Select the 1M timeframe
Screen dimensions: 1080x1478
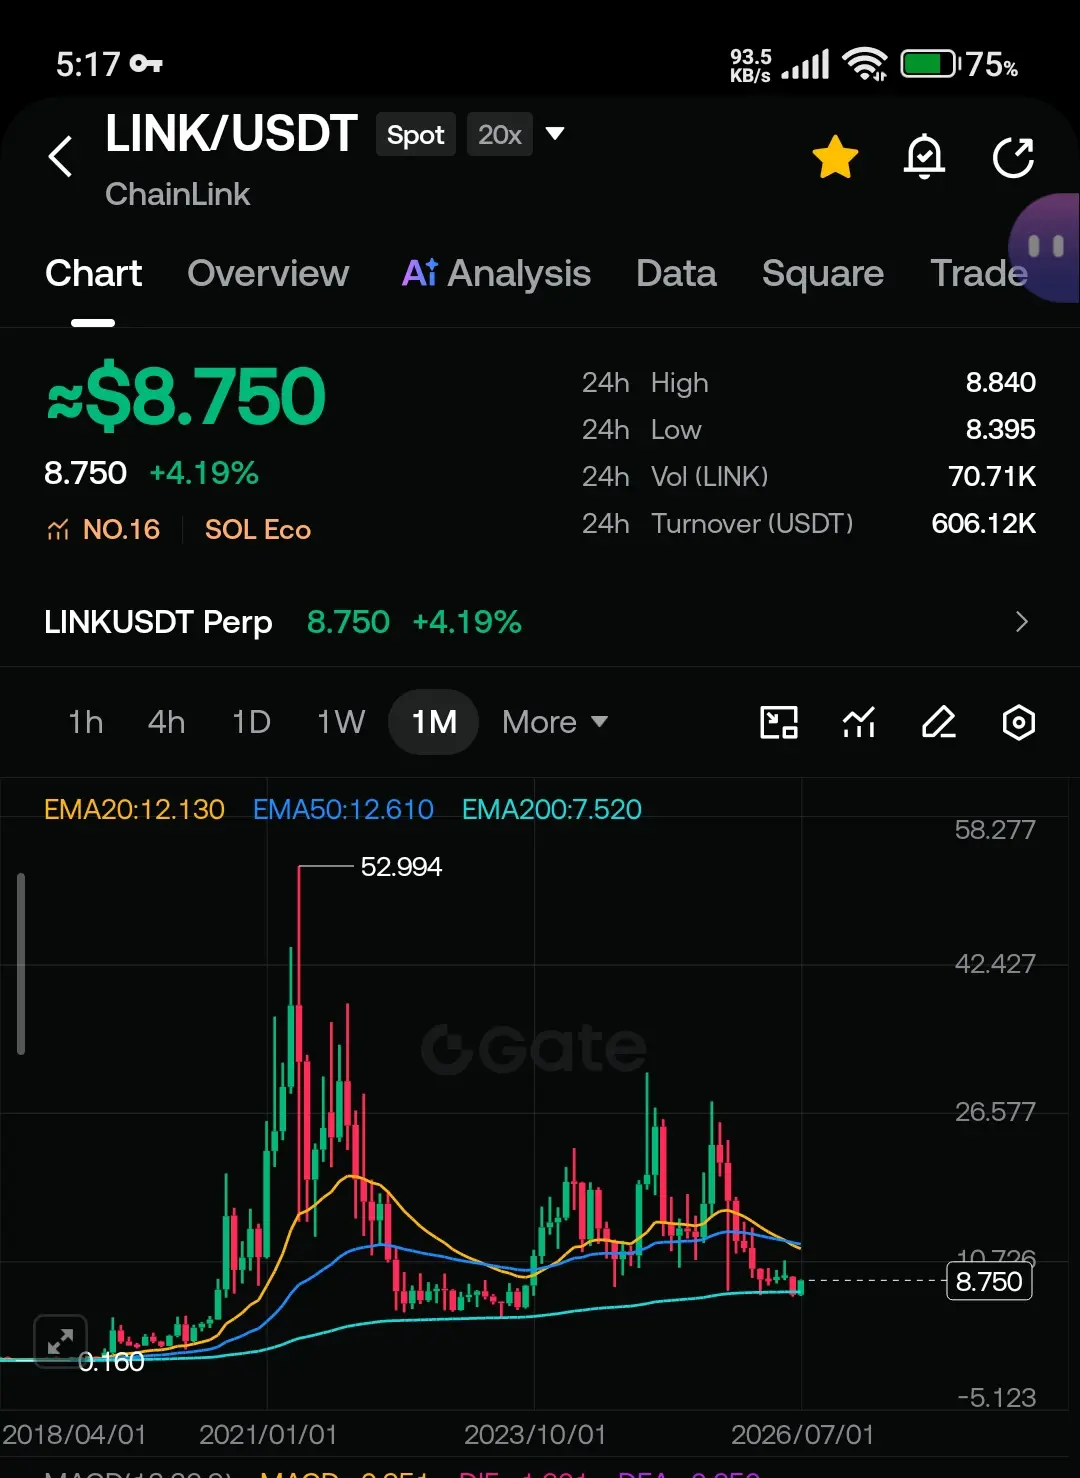tap(434, 722)
